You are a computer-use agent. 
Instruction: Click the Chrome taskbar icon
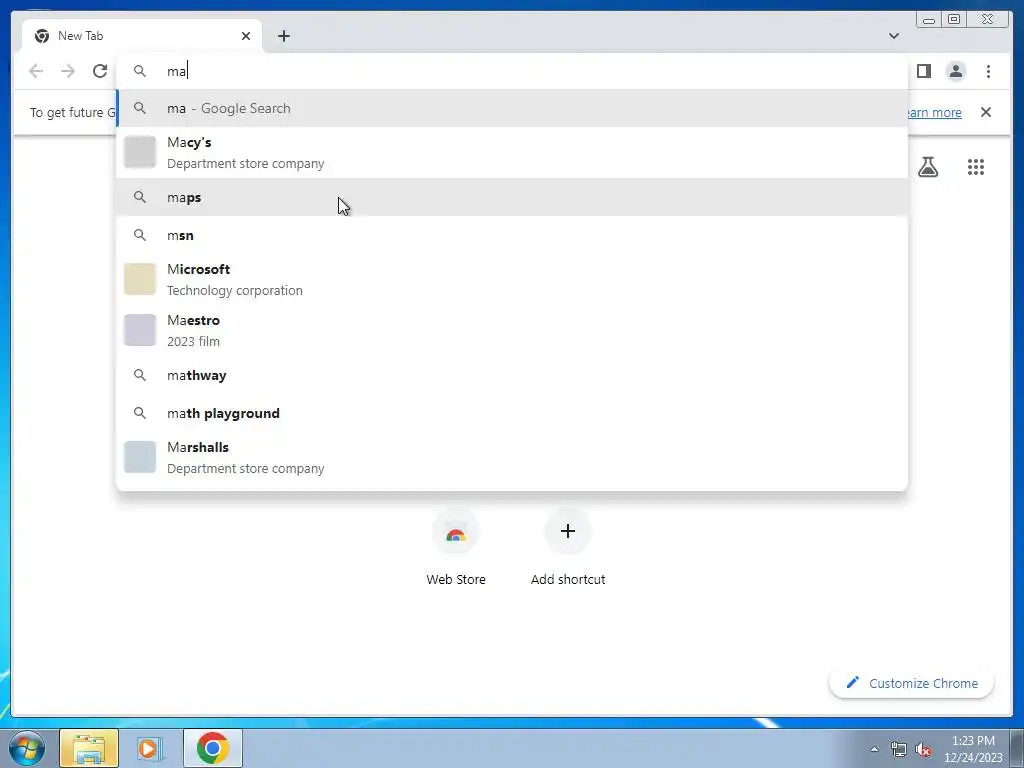coord(213,748)
